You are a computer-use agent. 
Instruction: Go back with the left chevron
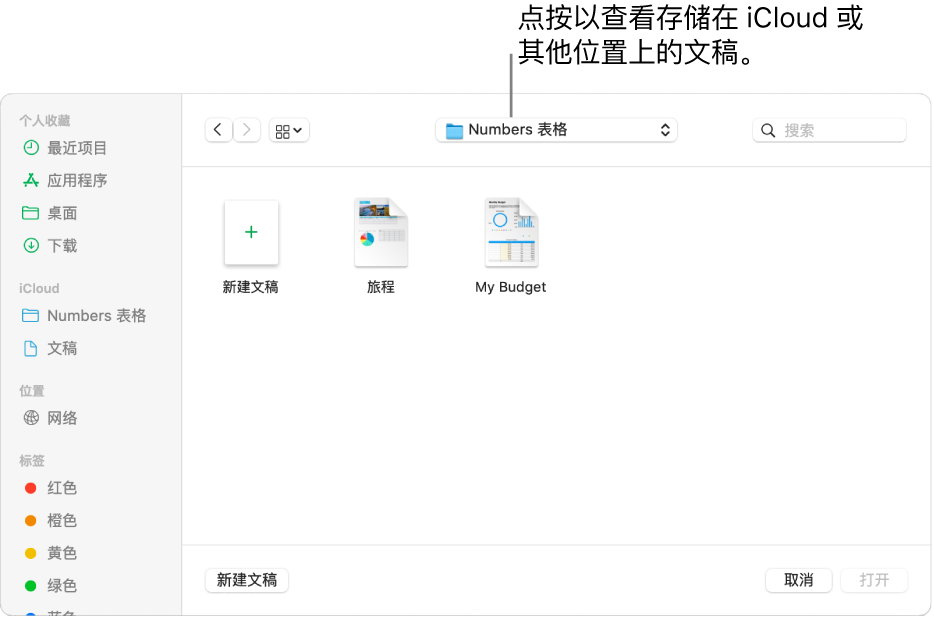pos(218,130)
